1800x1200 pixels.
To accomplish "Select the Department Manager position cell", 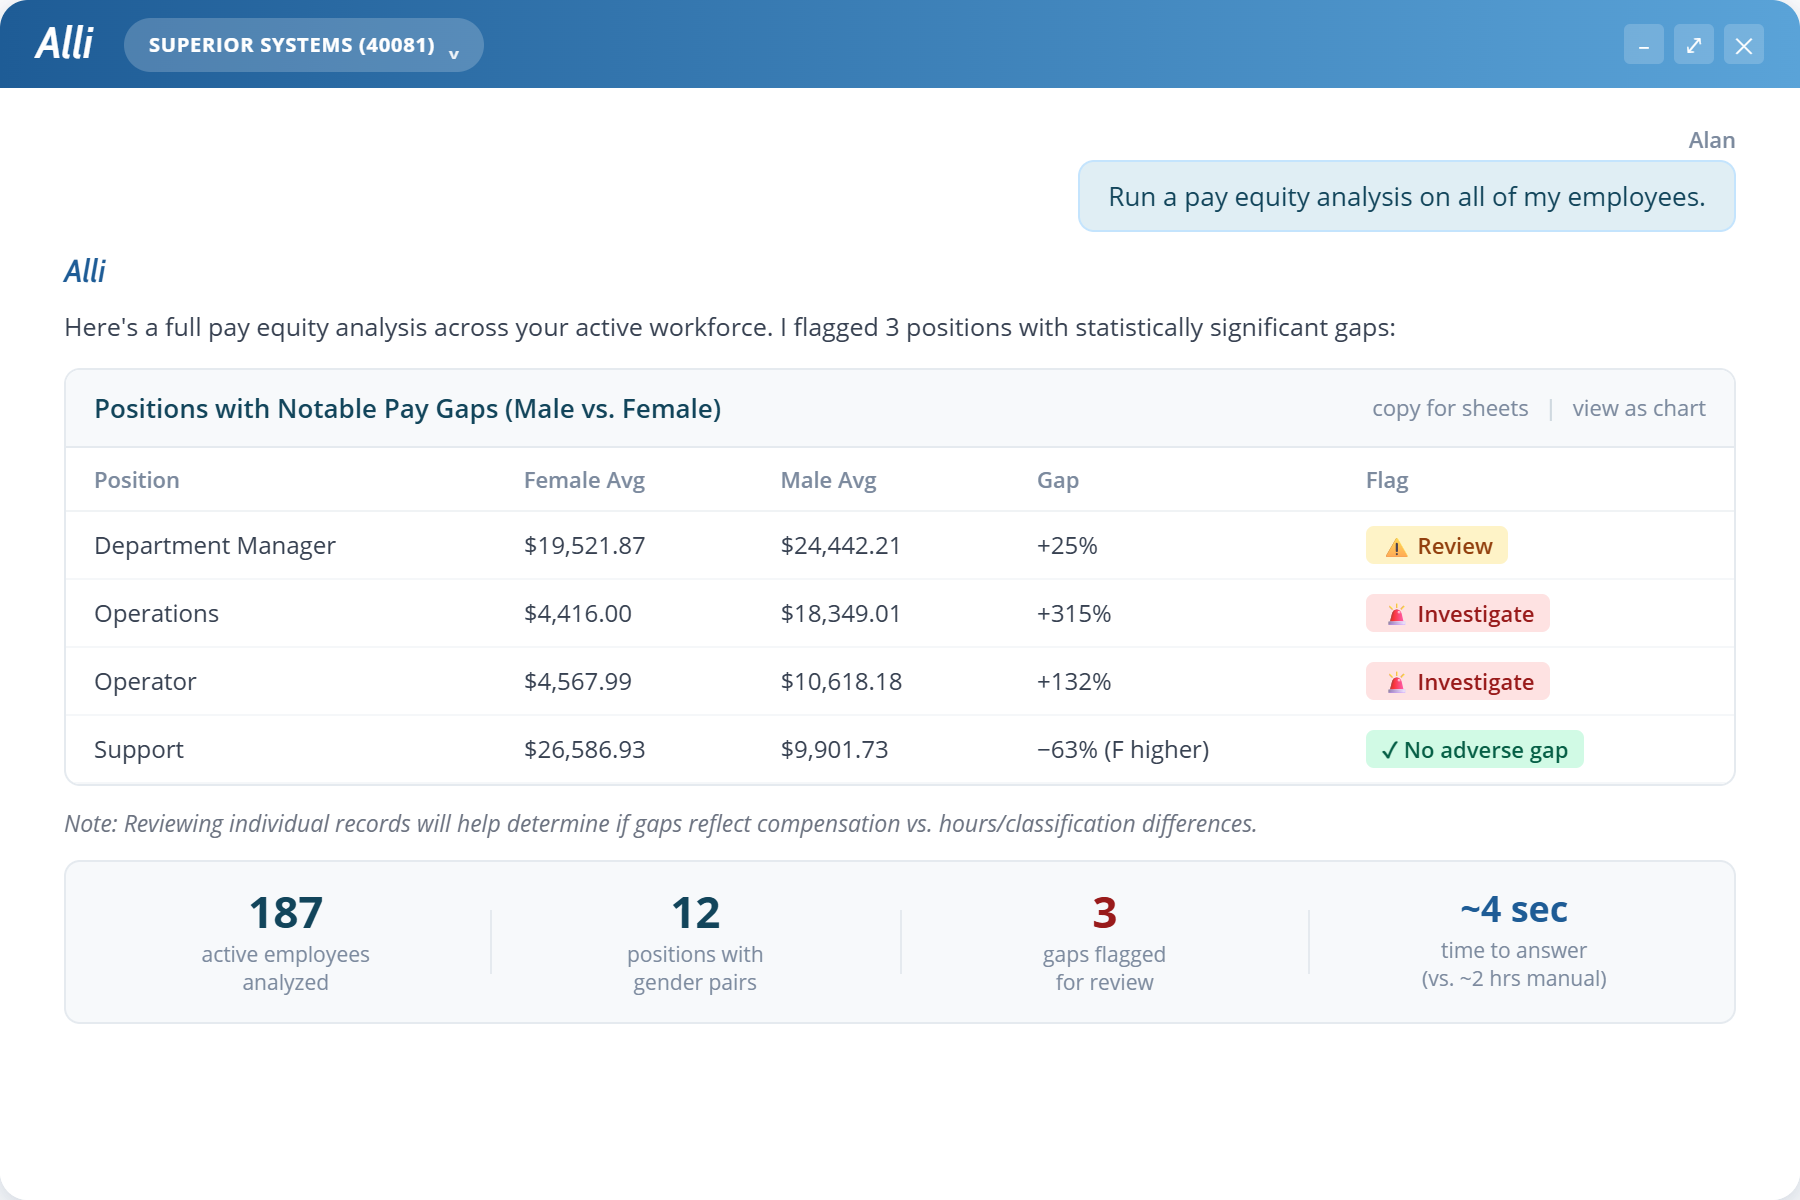I will point(215,545).
